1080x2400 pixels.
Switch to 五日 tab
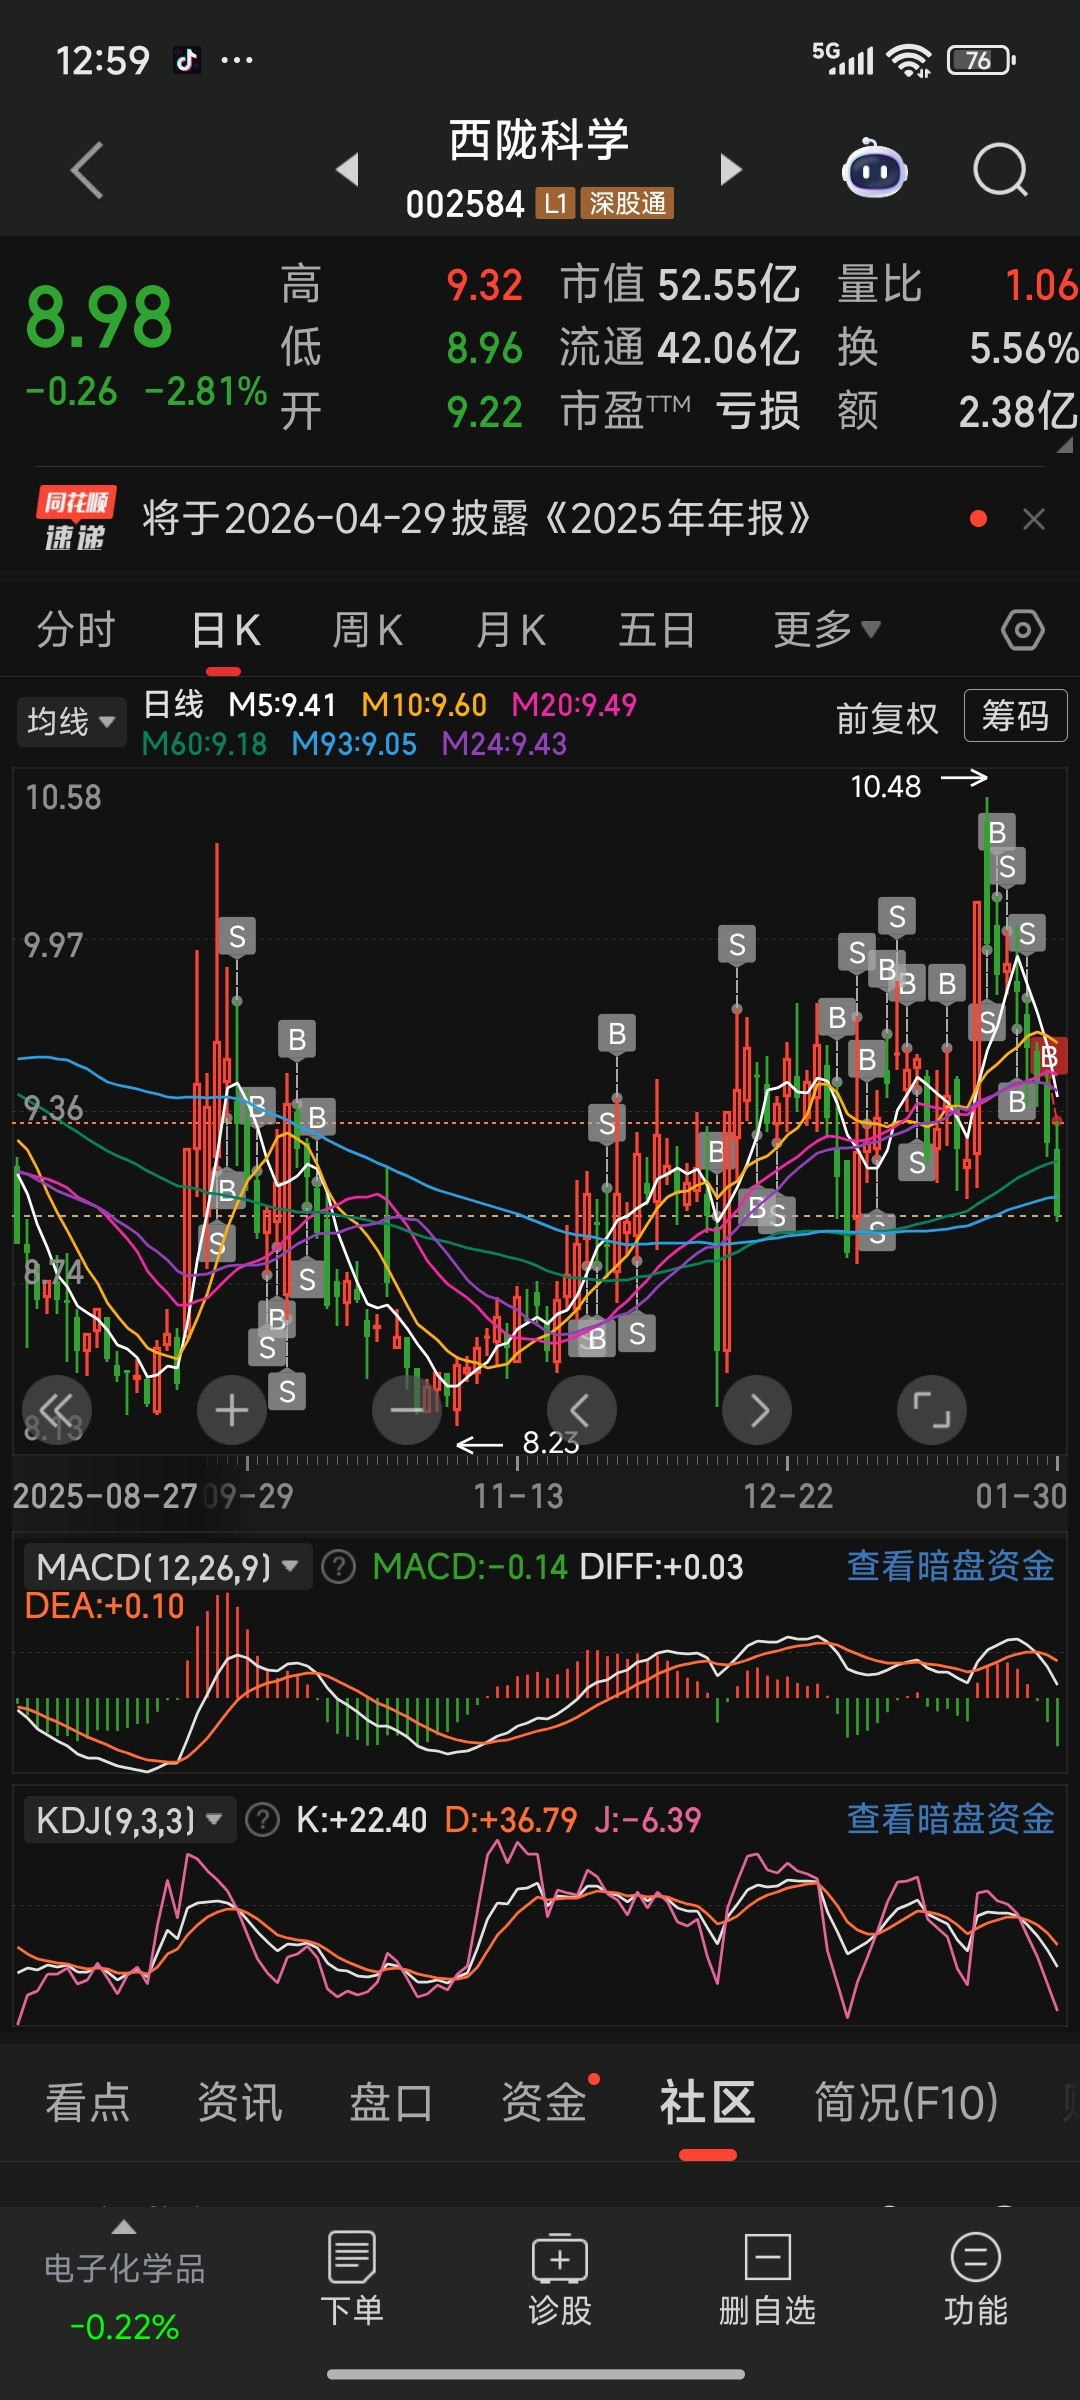(x=657, y=630)
